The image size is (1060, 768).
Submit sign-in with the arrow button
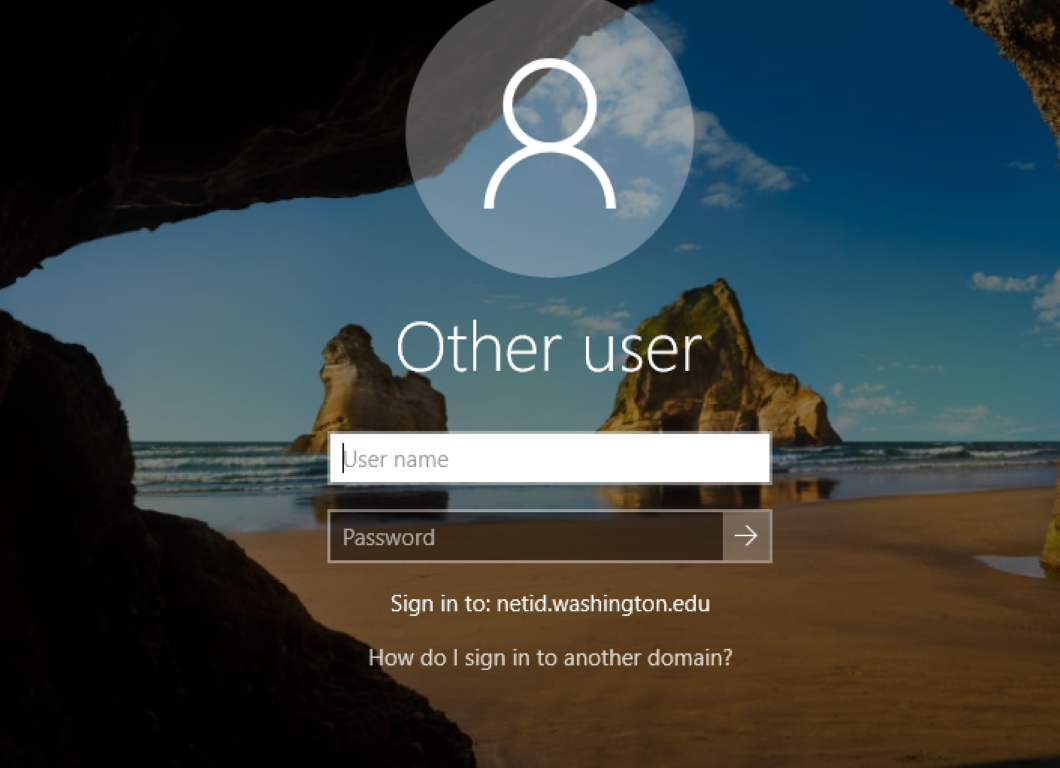point(747,536)
